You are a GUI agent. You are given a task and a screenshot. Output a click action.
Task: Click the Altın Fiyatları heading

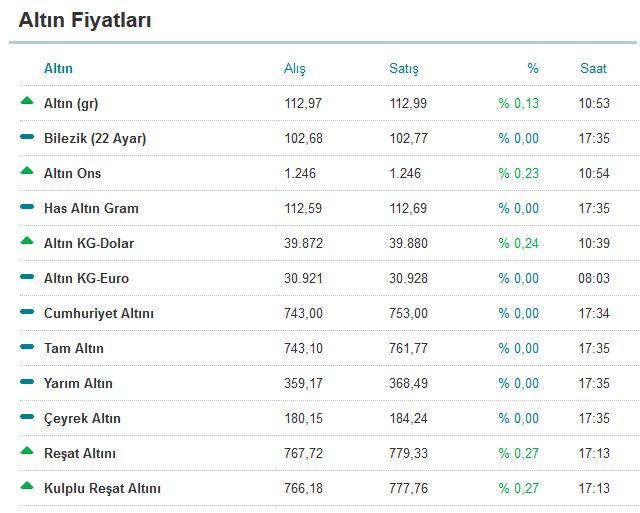pyautogui.click(x=85, y=20)
